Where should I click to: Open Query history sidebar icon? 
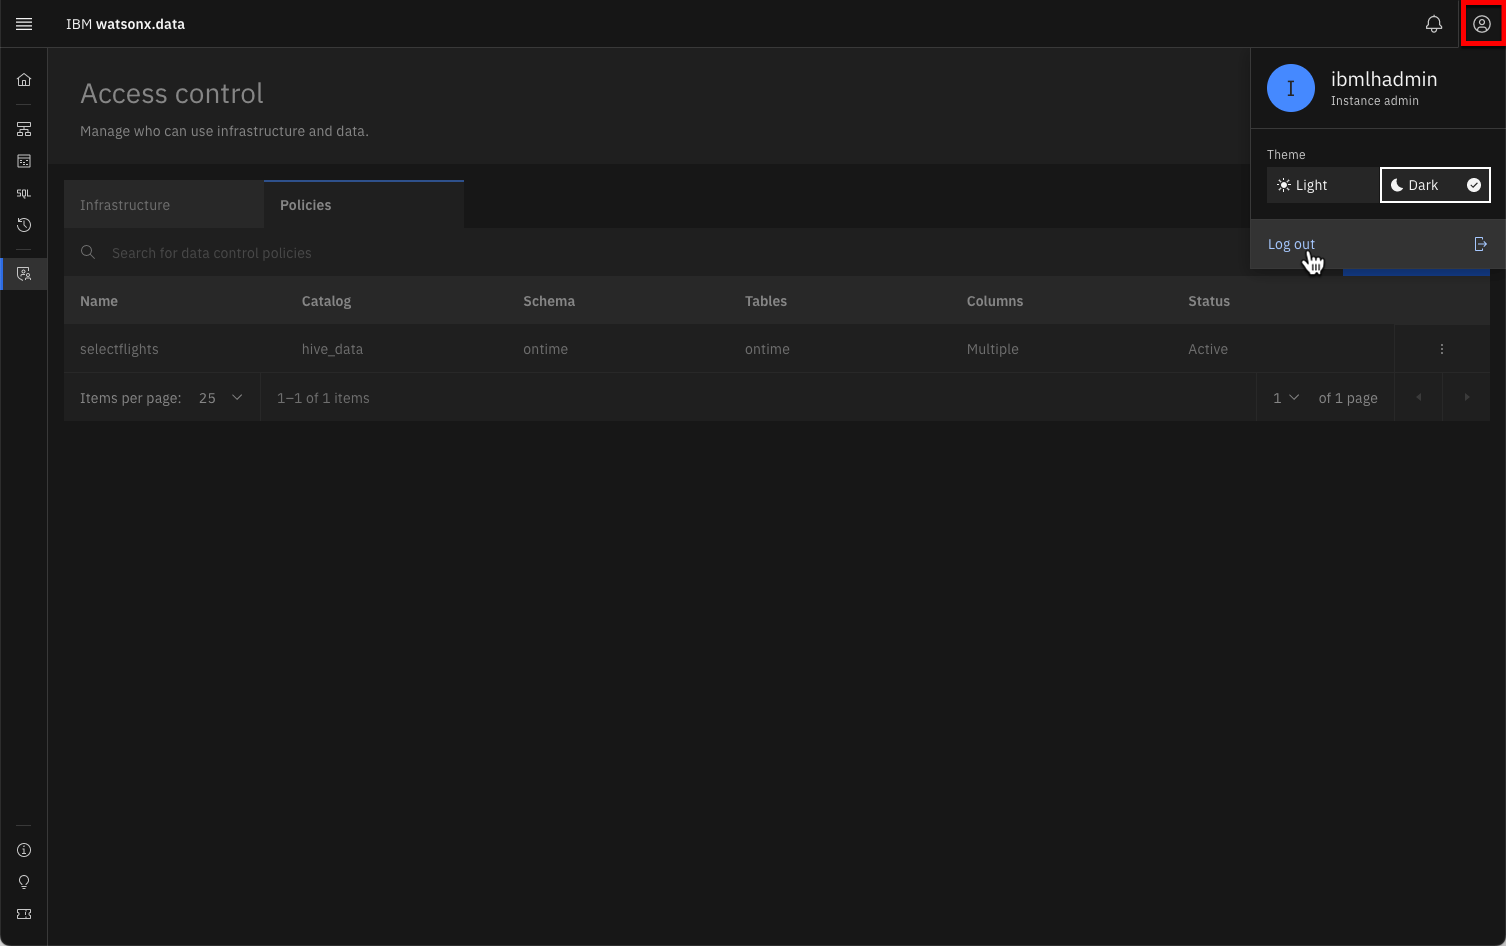(x=24, y=225)
